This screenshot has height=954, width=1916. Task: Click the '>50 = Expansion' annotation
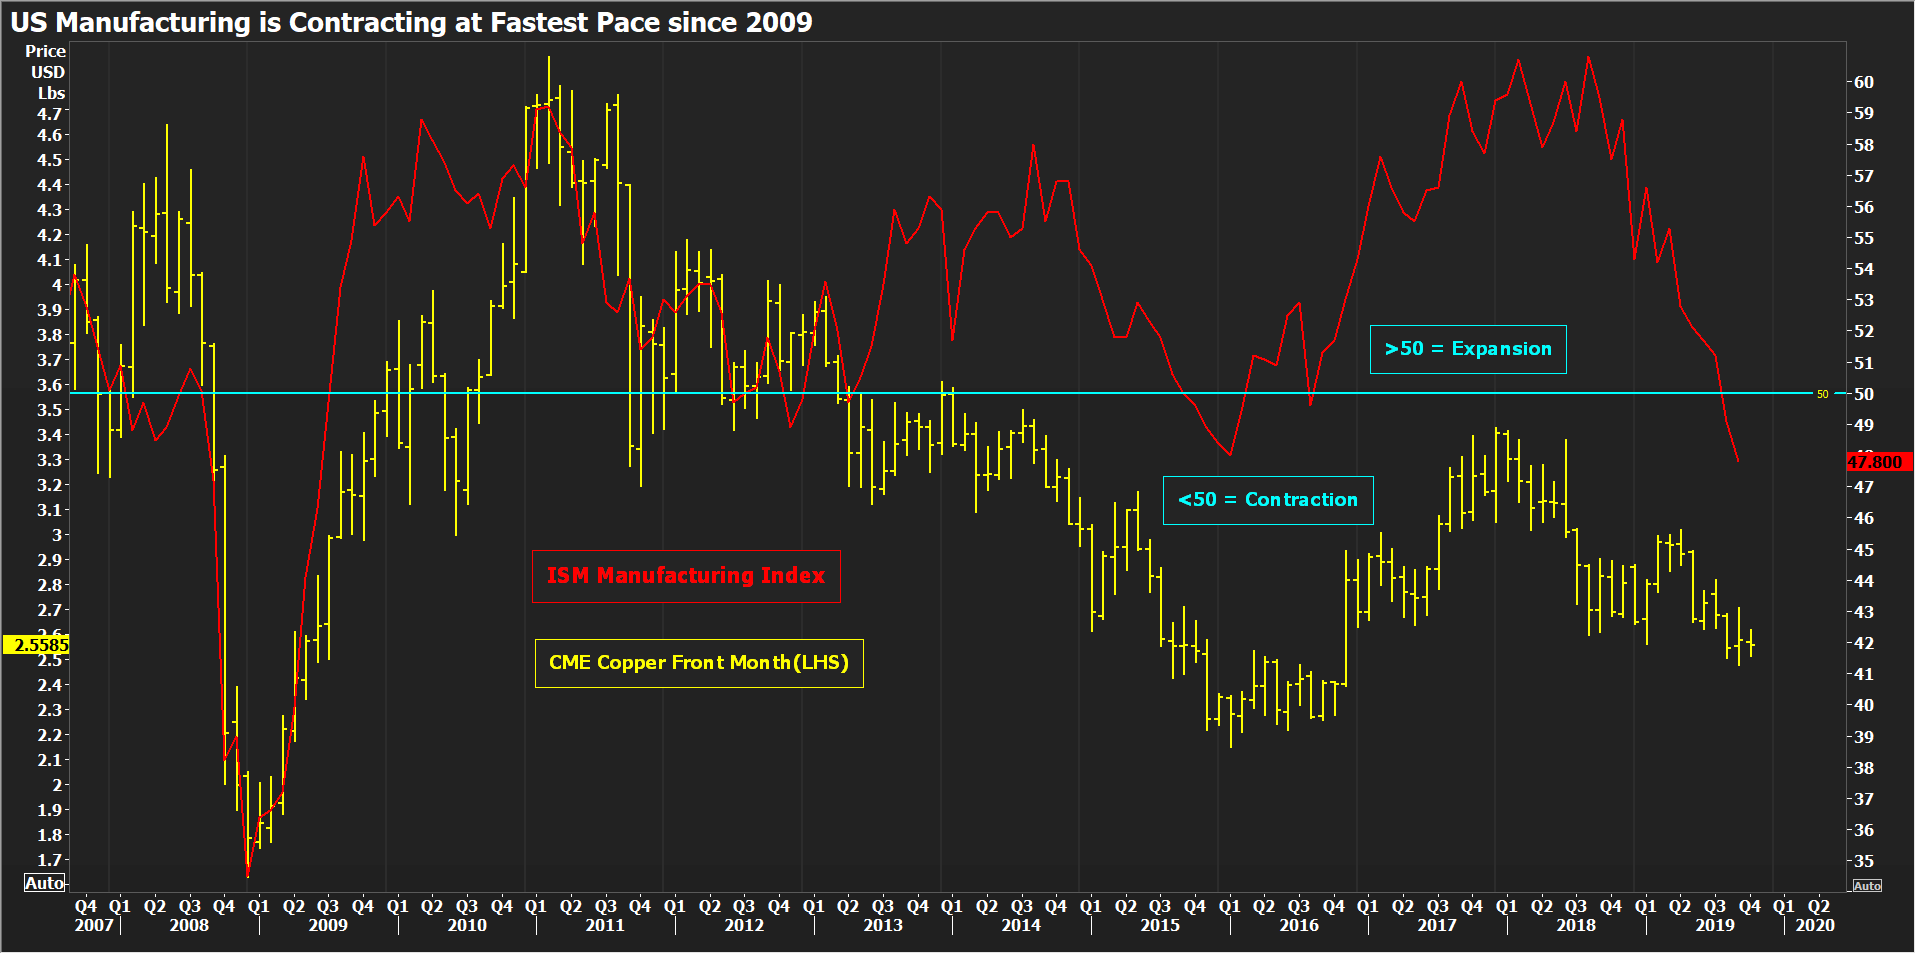coord(1467,349)
